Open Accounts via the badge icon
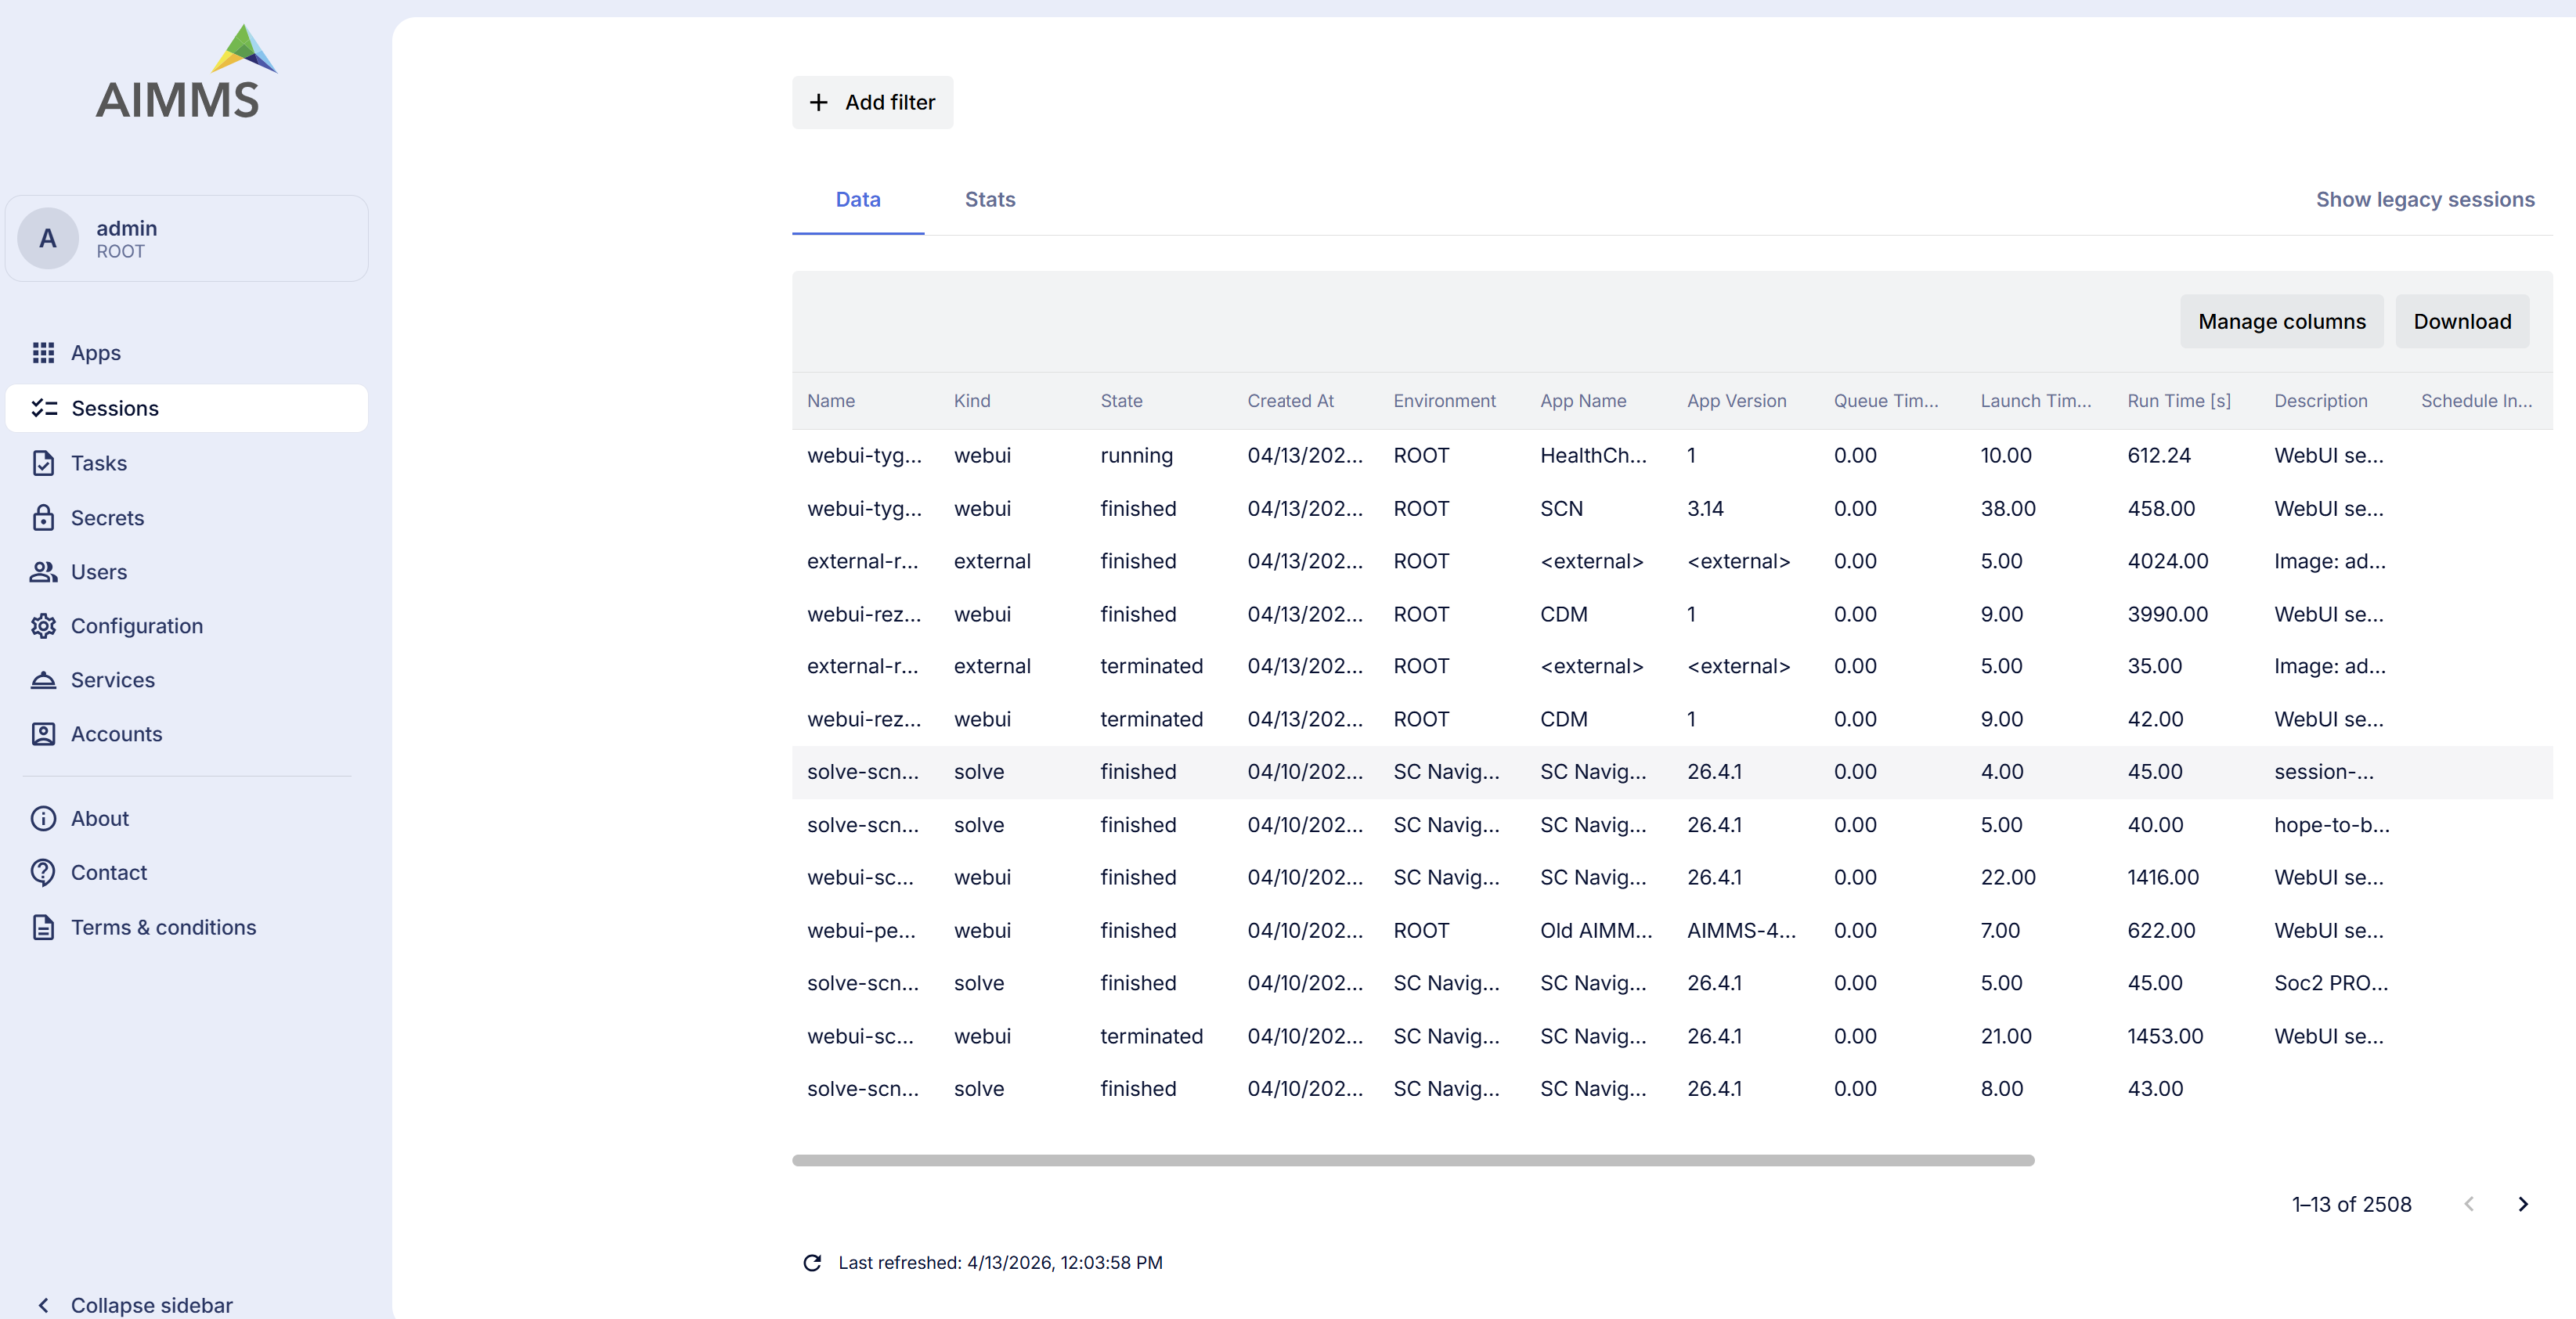This screenshot has height=1319, width=2576. tap(44, 733)
